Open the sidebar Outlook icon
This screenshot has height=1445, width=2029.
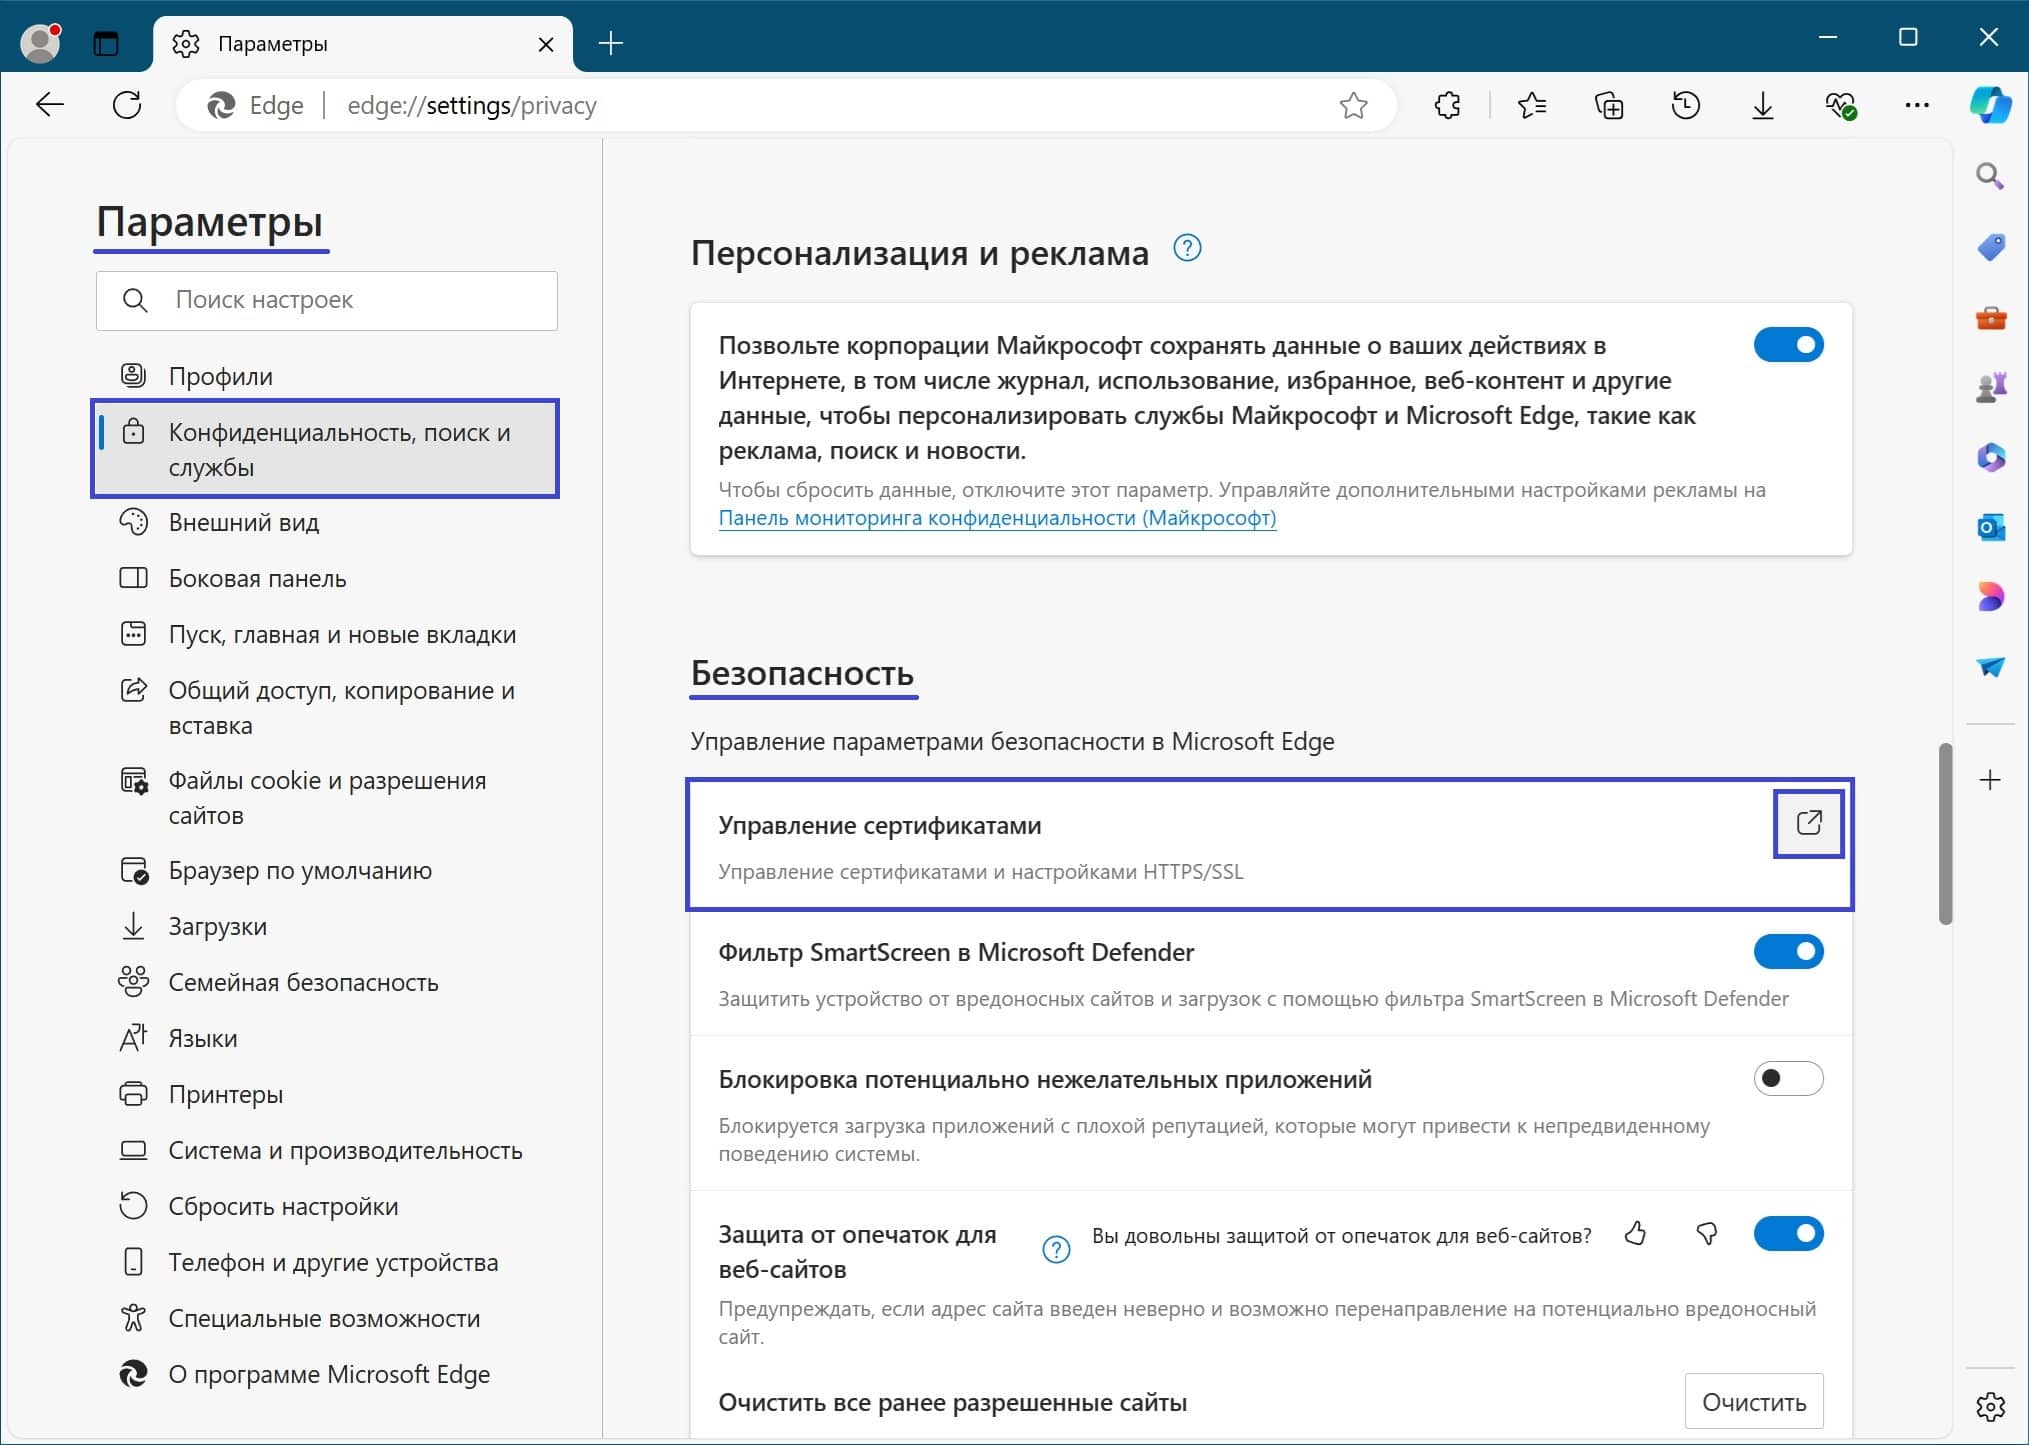pyautogui.click(x=1990, y=527)
